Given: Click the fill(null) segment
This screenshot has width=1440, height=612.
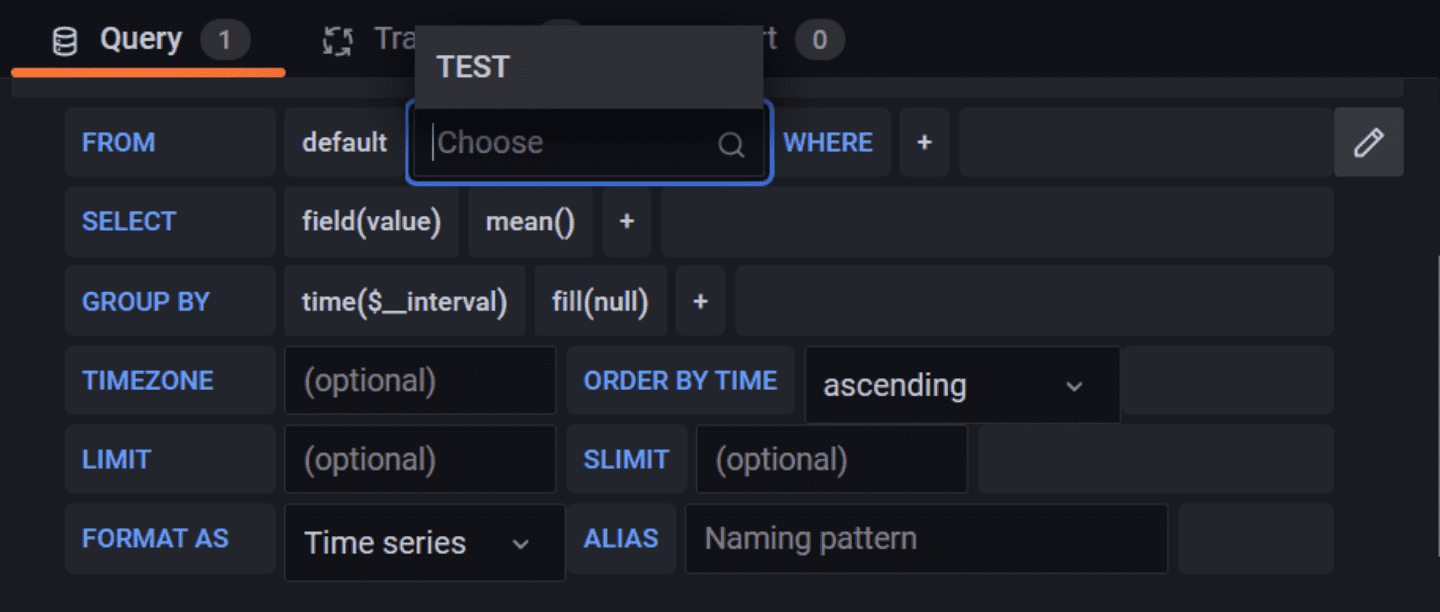Looking at the screenshot, I should [x=600, y=301].
